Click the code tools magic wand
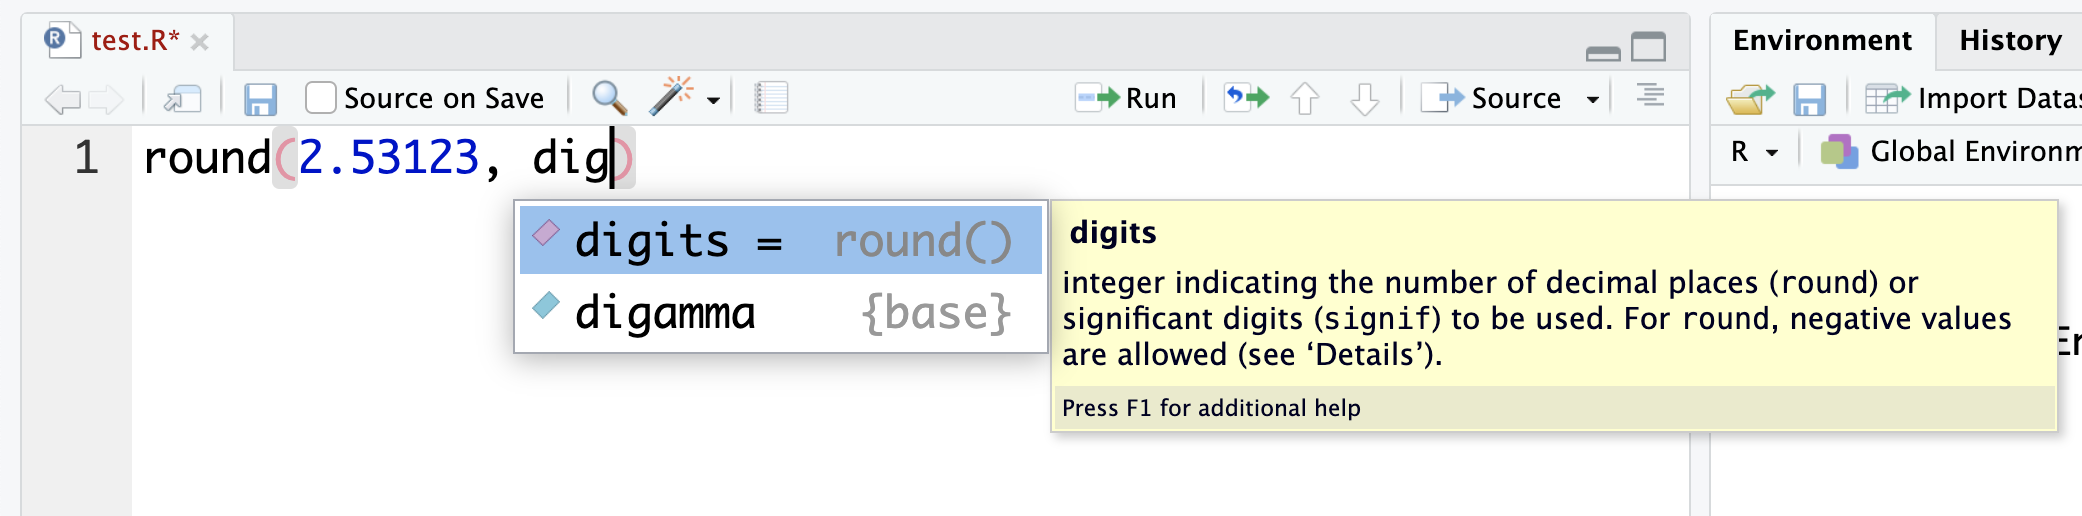Image resolution: width=2082 pixels, height=516 pixels. tap(671, 97)
